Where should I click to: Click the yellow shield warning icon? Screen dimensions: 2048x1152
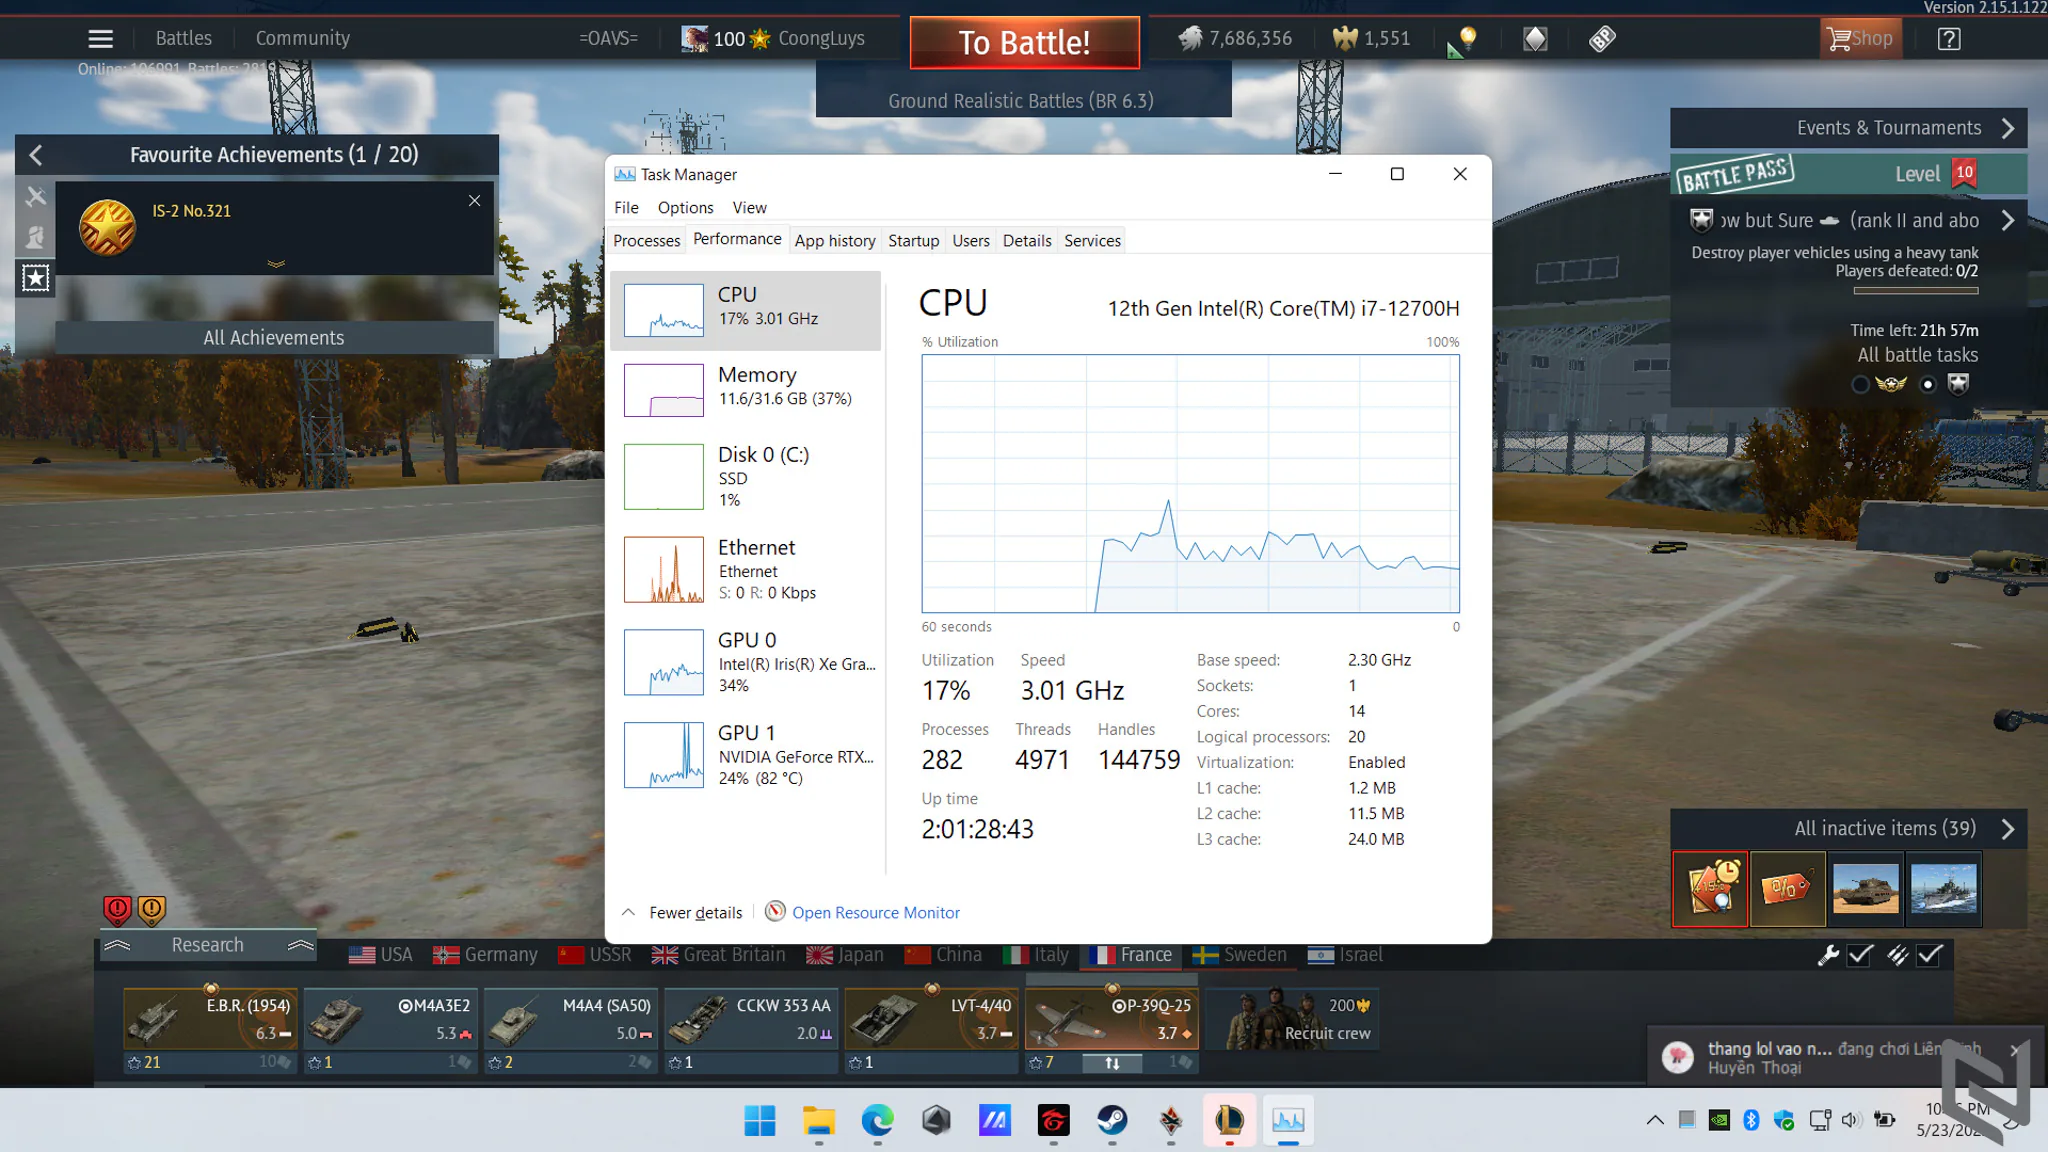click(x=151, y=909)
